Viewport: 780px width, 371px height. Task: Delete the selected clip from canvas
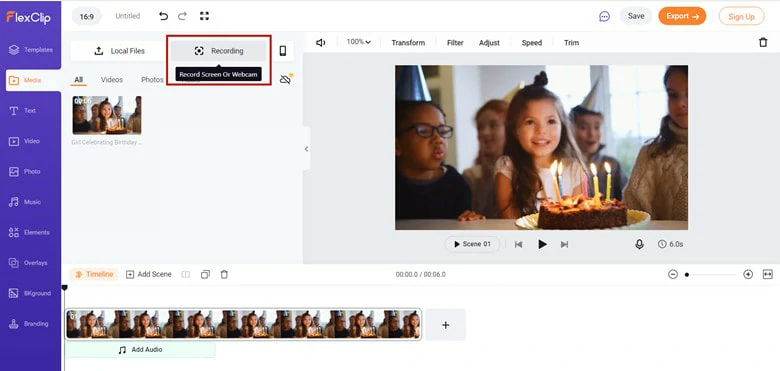click(x=763, y=43)
